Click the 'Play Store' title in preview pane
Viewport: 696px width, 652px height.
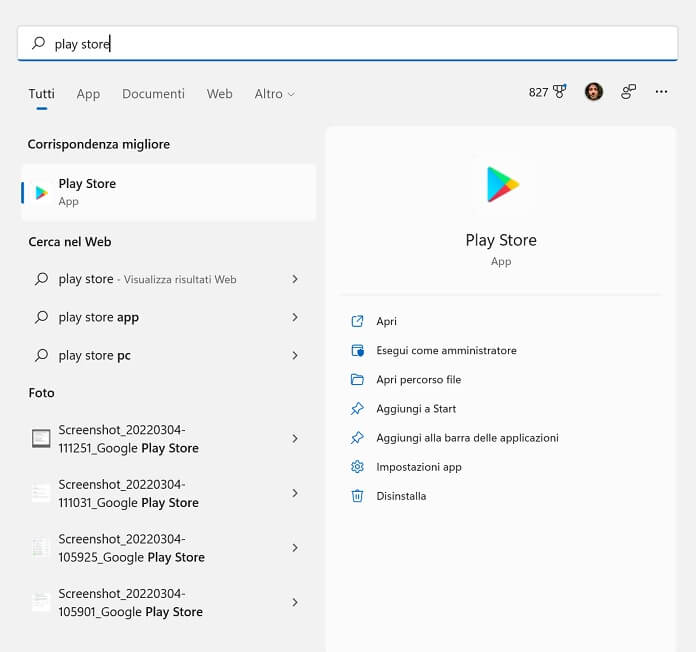(501, 240)
